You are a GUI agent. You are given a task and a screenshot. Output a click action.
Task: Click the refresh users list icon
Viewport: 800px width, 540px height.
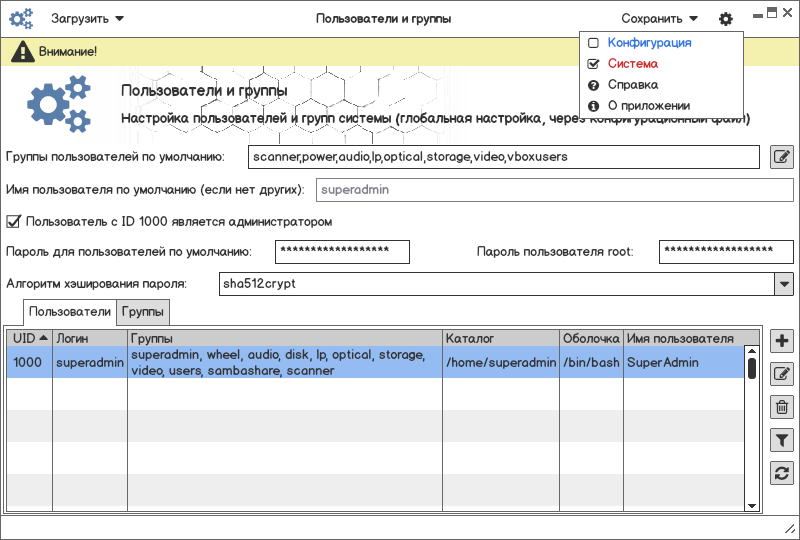click(782, 473)
